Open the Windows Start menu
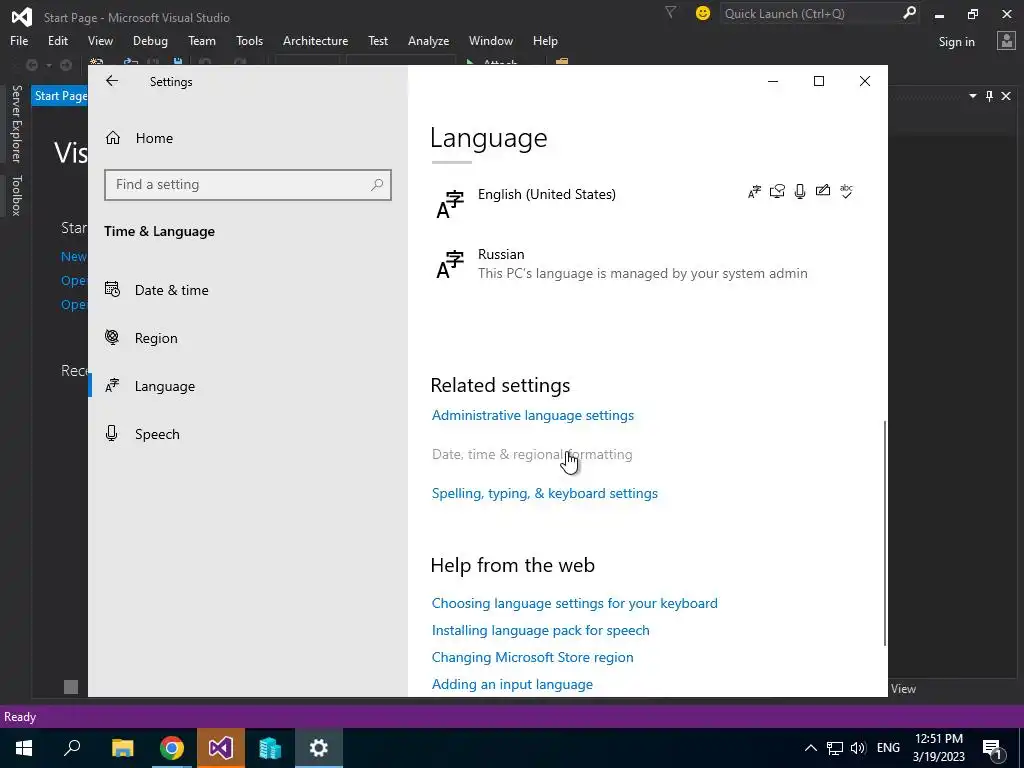Screen dimensions: 1024x768 click(x=24, y=748)
